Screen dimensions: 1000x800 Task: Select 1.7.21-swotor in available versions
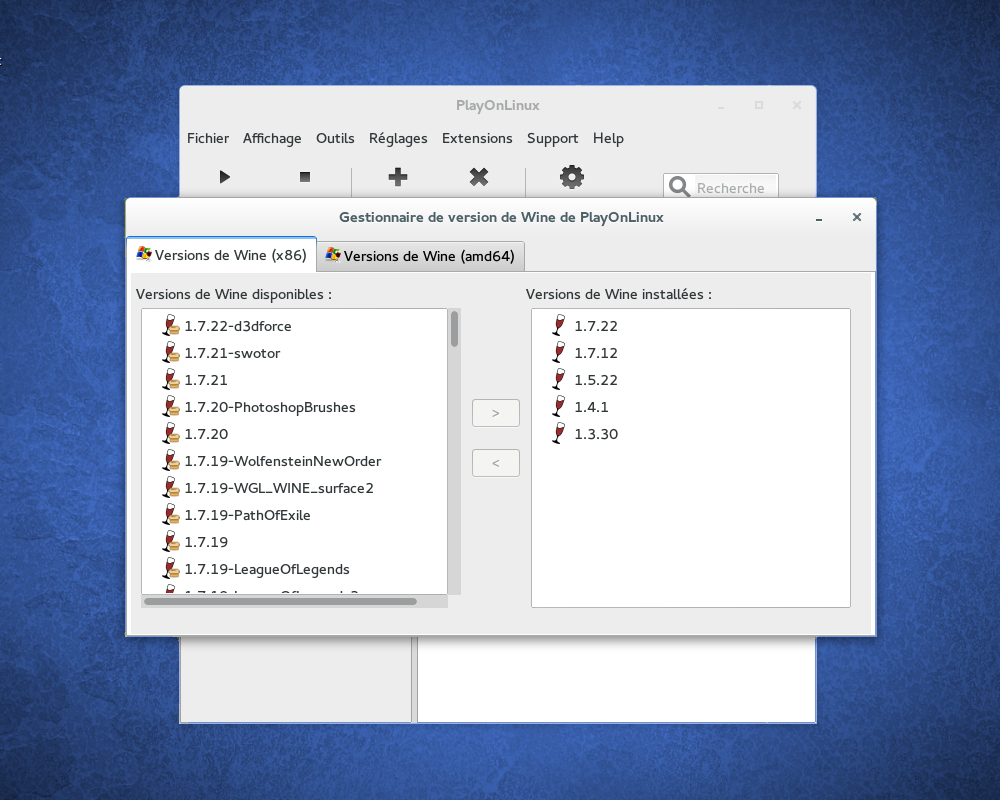pos(295,353)
